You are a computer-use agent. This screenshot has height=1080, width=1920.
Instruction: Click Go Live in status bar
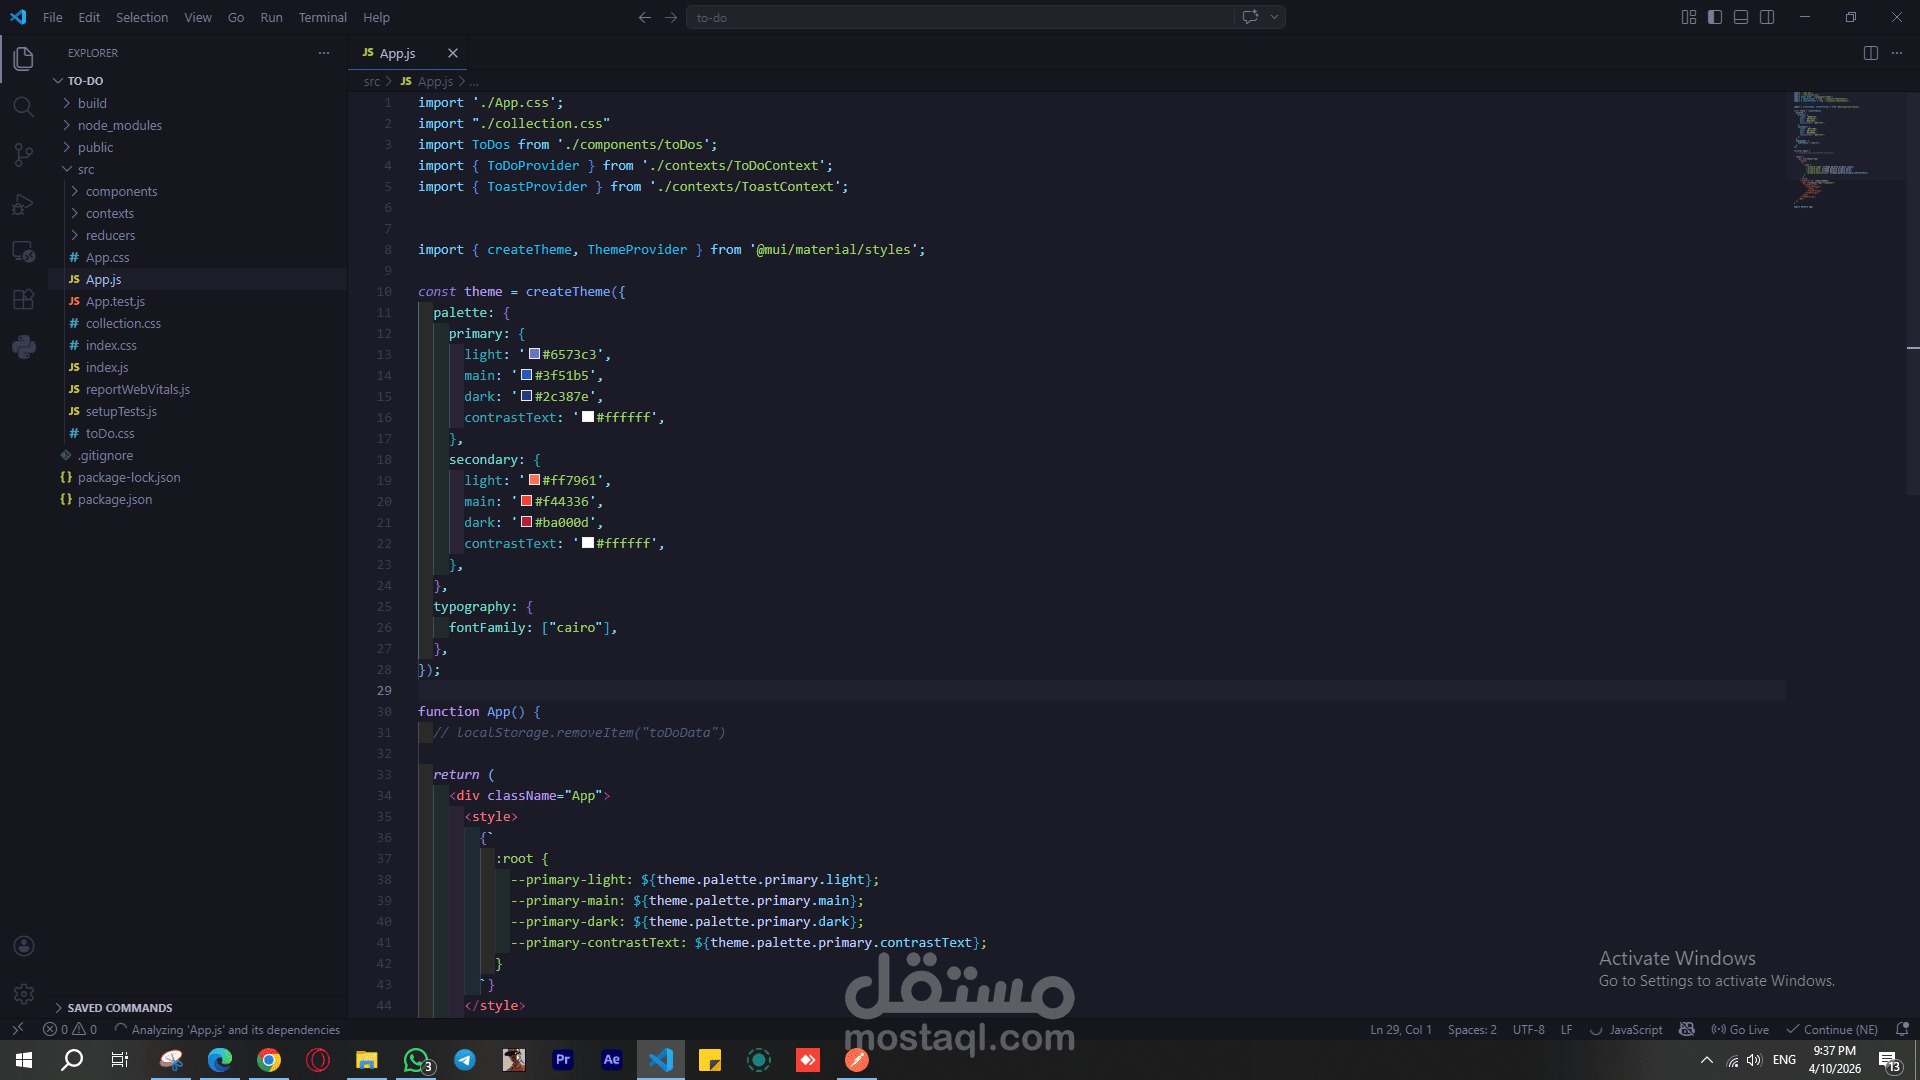pyautogui.click(x=1740, y=1029)
